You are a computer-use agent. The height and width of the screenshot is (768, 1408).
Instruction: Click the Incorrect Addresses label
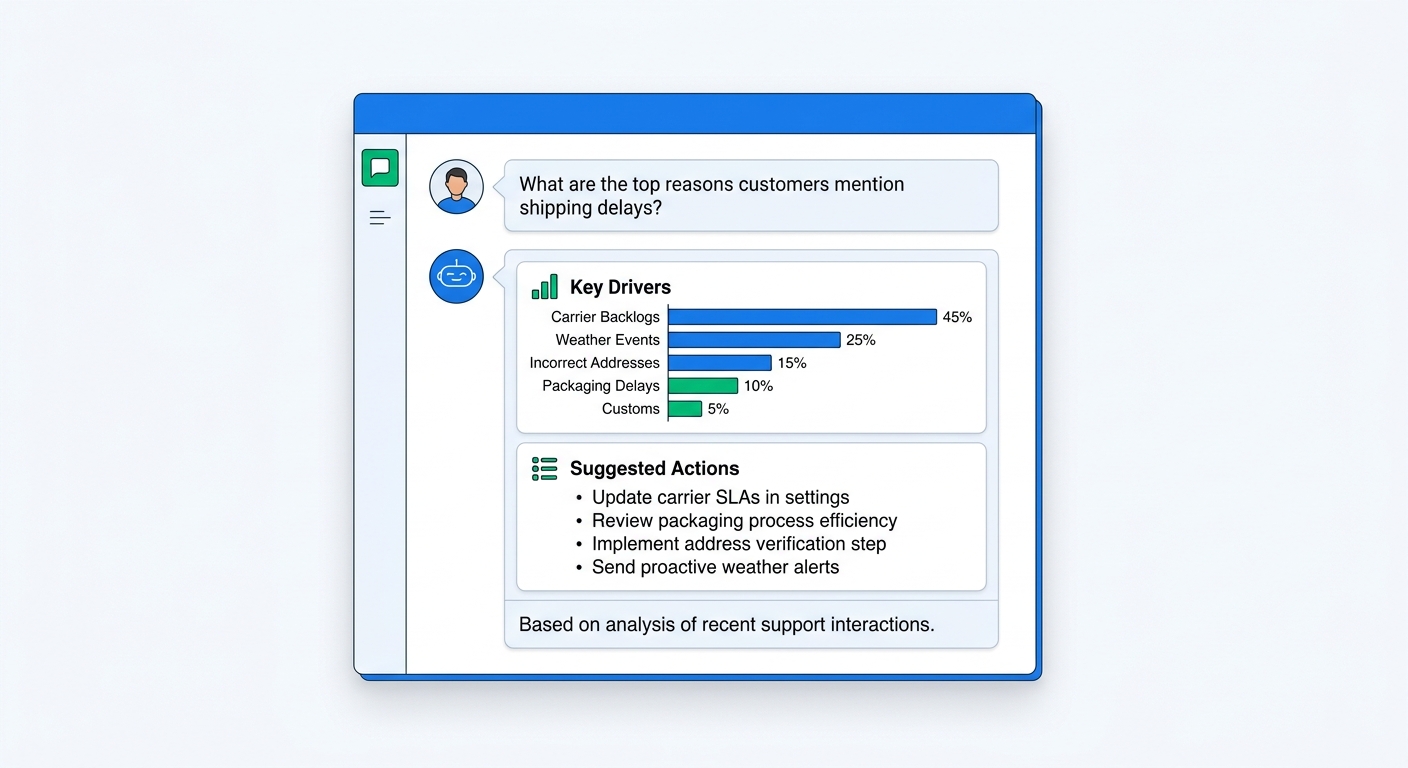(x=595, y=363)
